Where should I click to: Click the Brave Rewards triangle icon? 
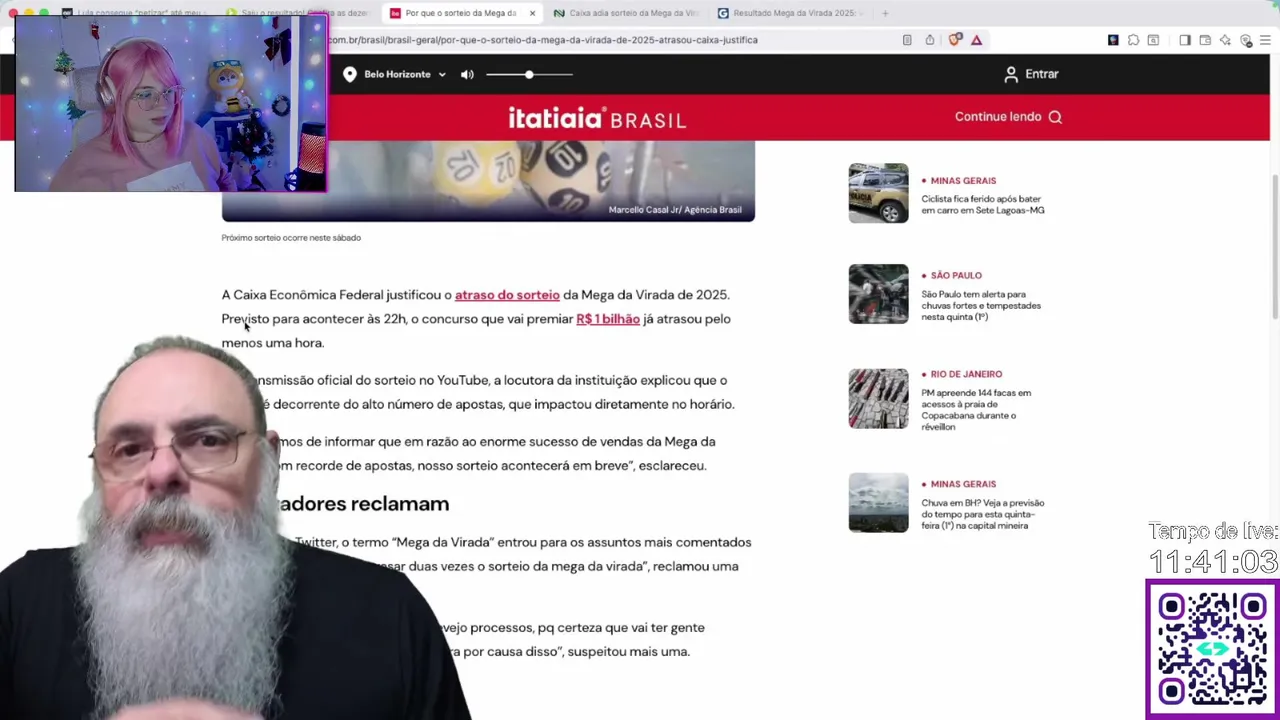pyautogui.click(x=977, y=40)
